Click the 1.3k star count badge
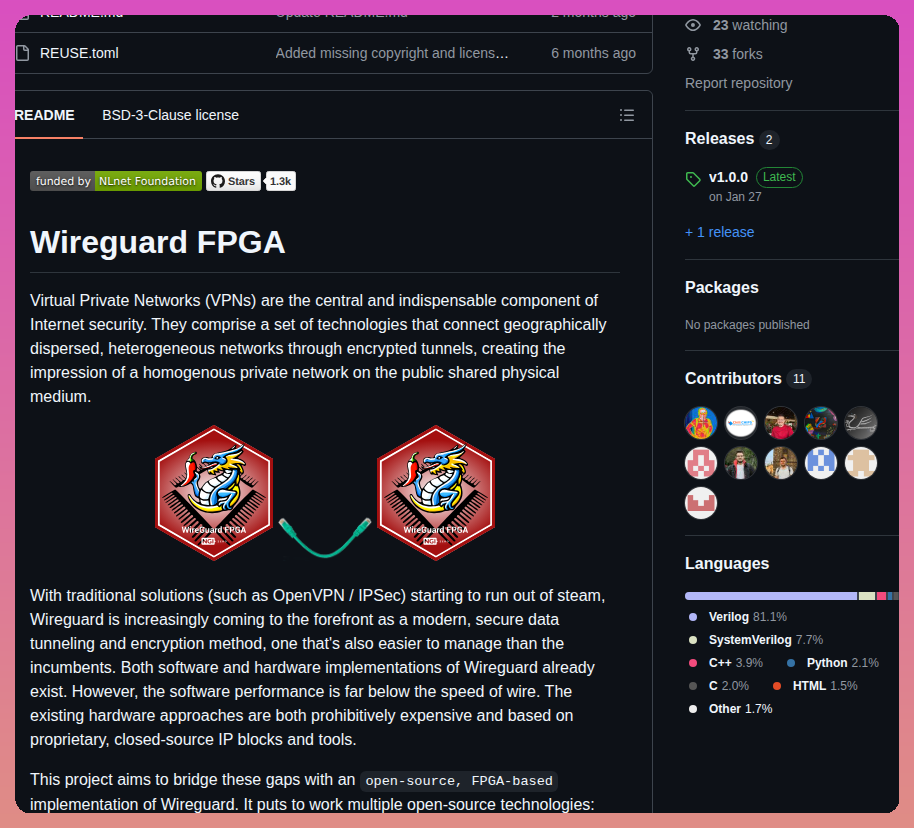Viewport: 914px width, 828px height. coord(280,181)
